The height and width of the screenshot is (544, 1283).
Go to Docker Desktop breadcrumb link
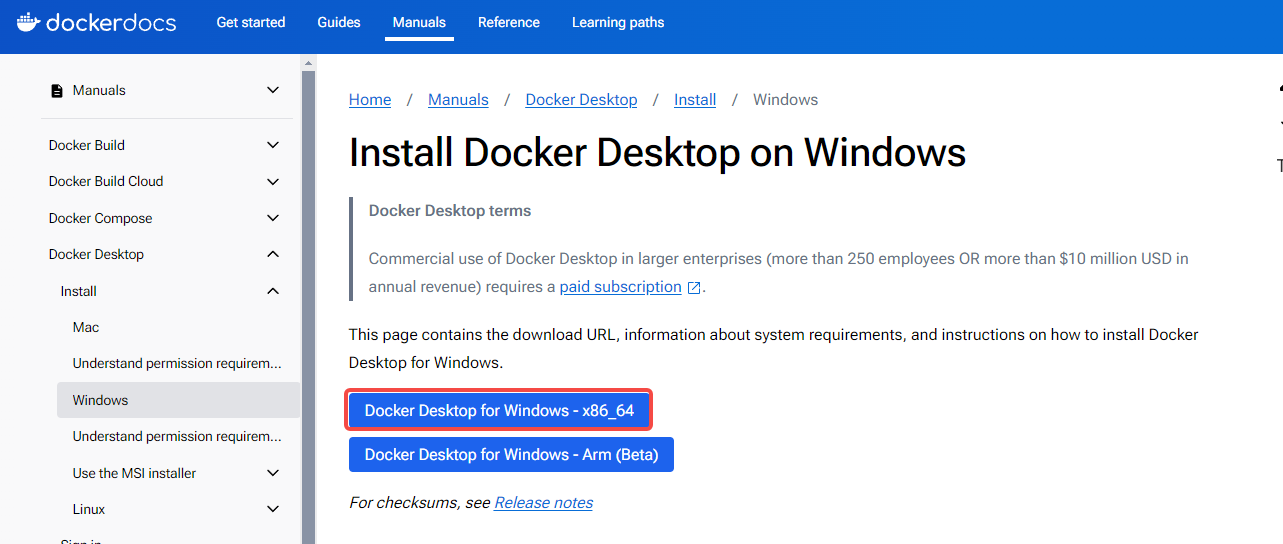click(x=581, y=100)
